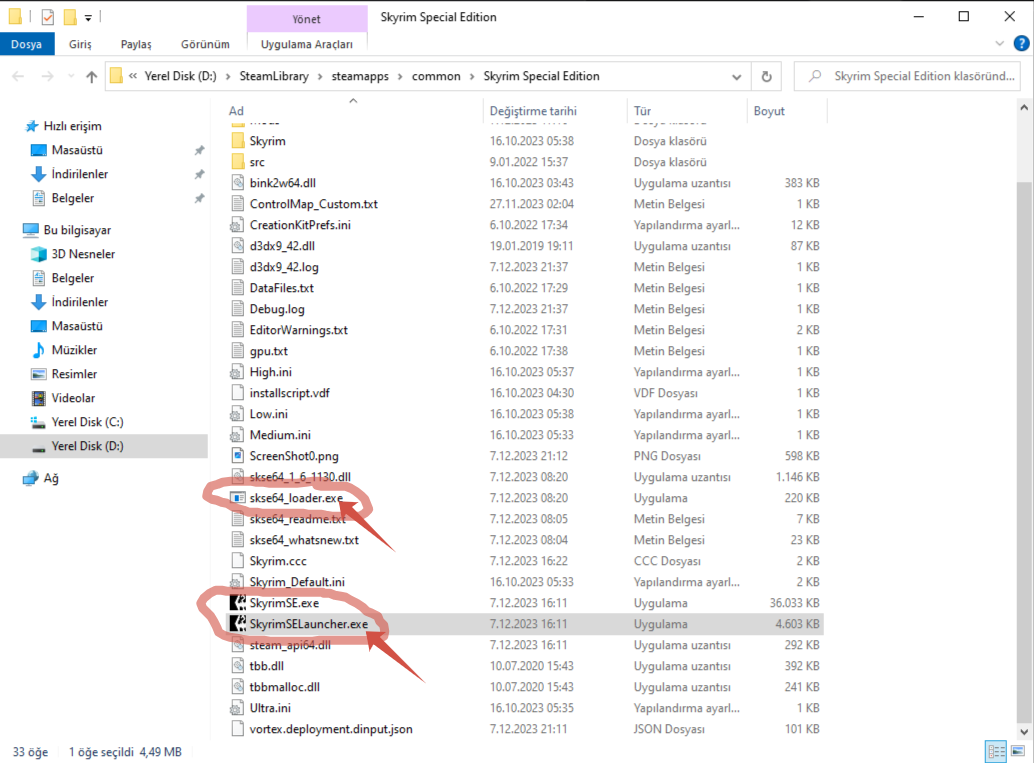This screenshot has width=1034, height=763.
Task: Expand breadcrumb arrow after SteamLibrary
Action: (x=320, y=76)
